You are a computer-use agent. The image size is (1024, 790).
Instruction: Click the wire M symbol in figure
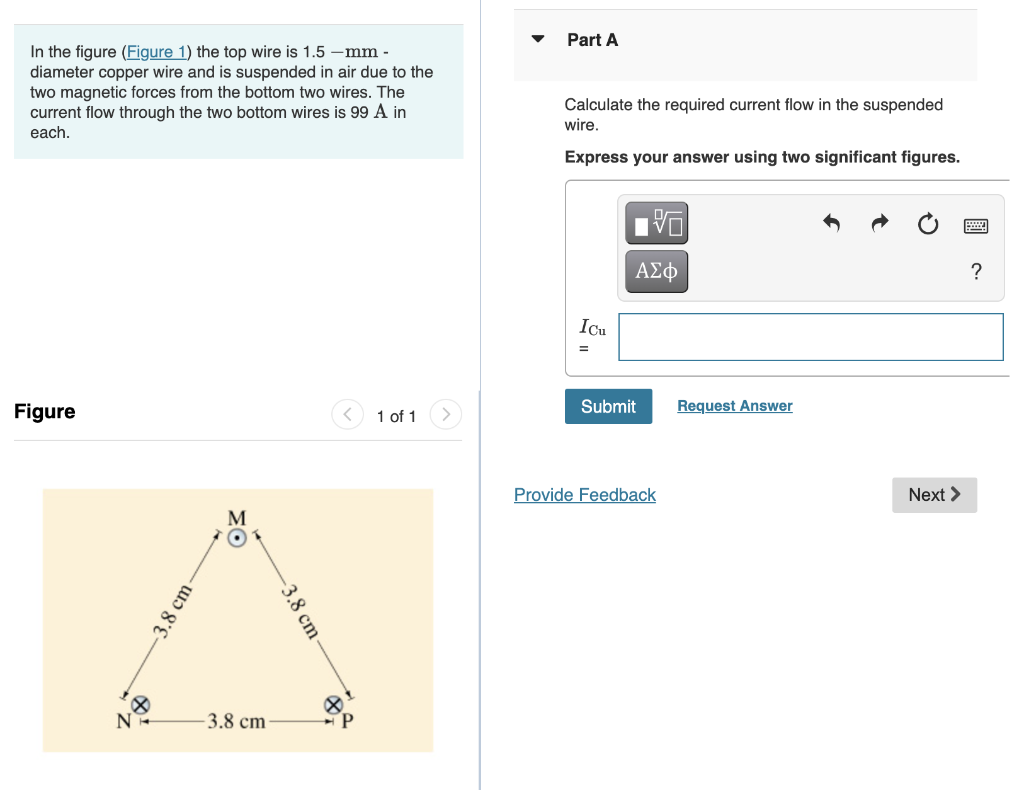click(237, 538)
